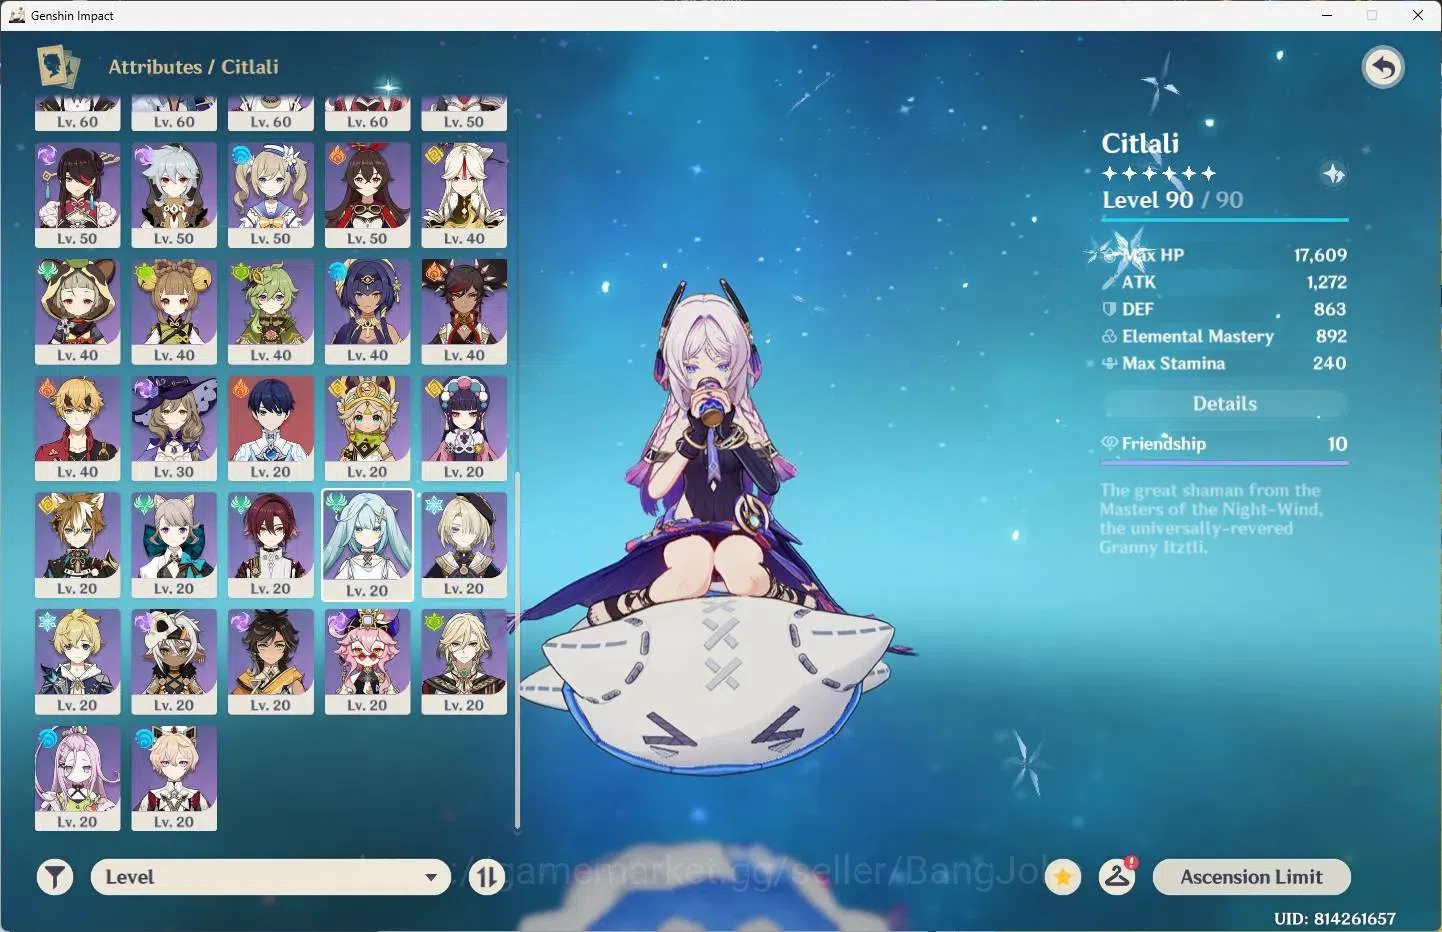
Task: Select Kaveh's Lv. 20 portrait
Action: [464, 662]
